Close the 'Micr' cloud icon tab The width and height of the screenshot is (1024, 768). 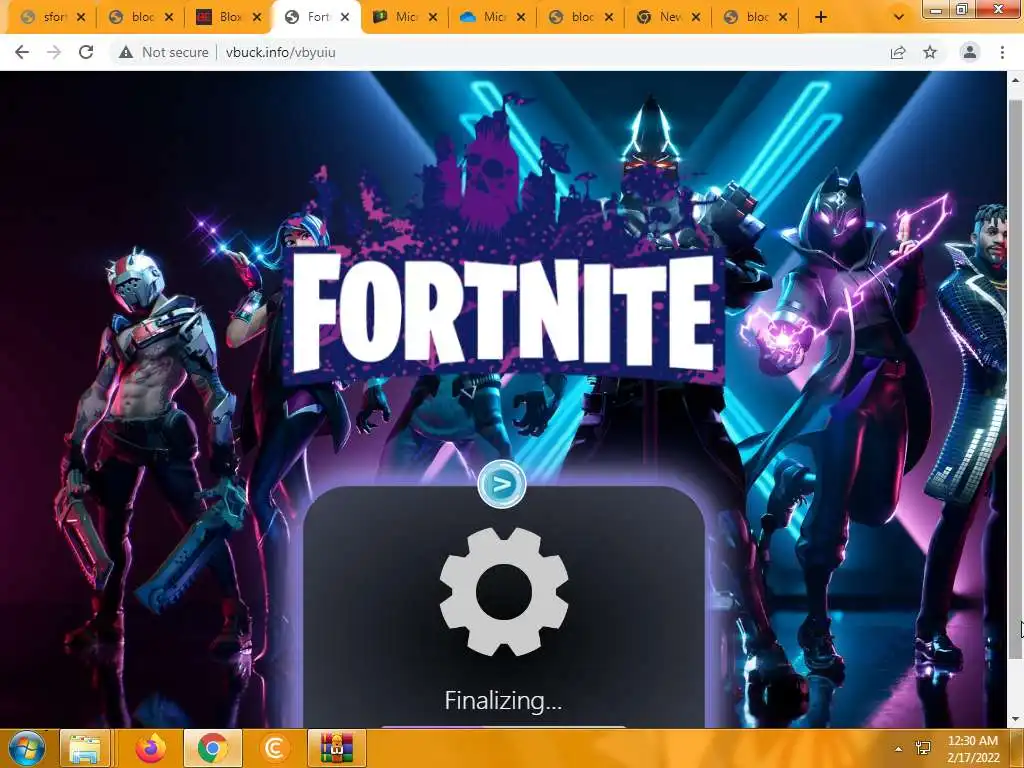click(520, 18)
